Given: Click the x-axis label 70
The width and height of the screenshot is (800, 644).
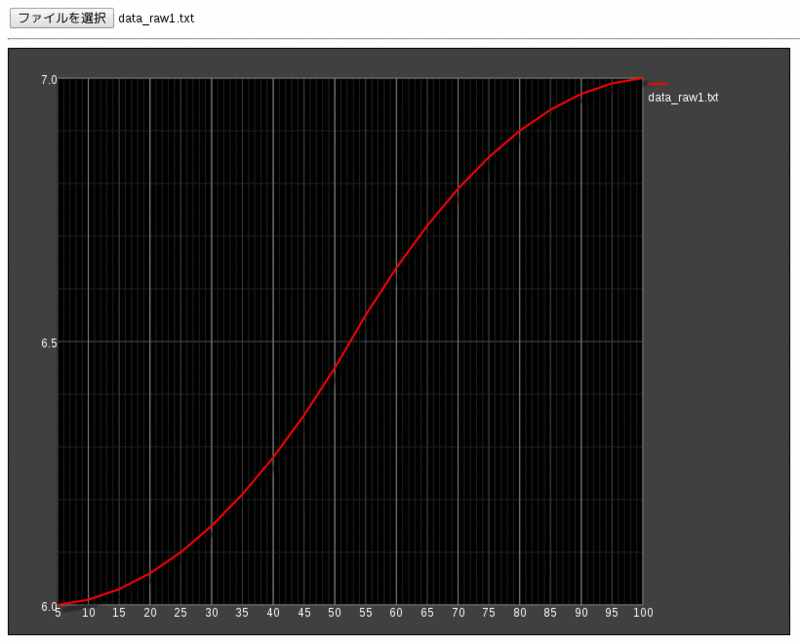Looking at the screenshot, I should pyautogui.click(x=459, y=612).
